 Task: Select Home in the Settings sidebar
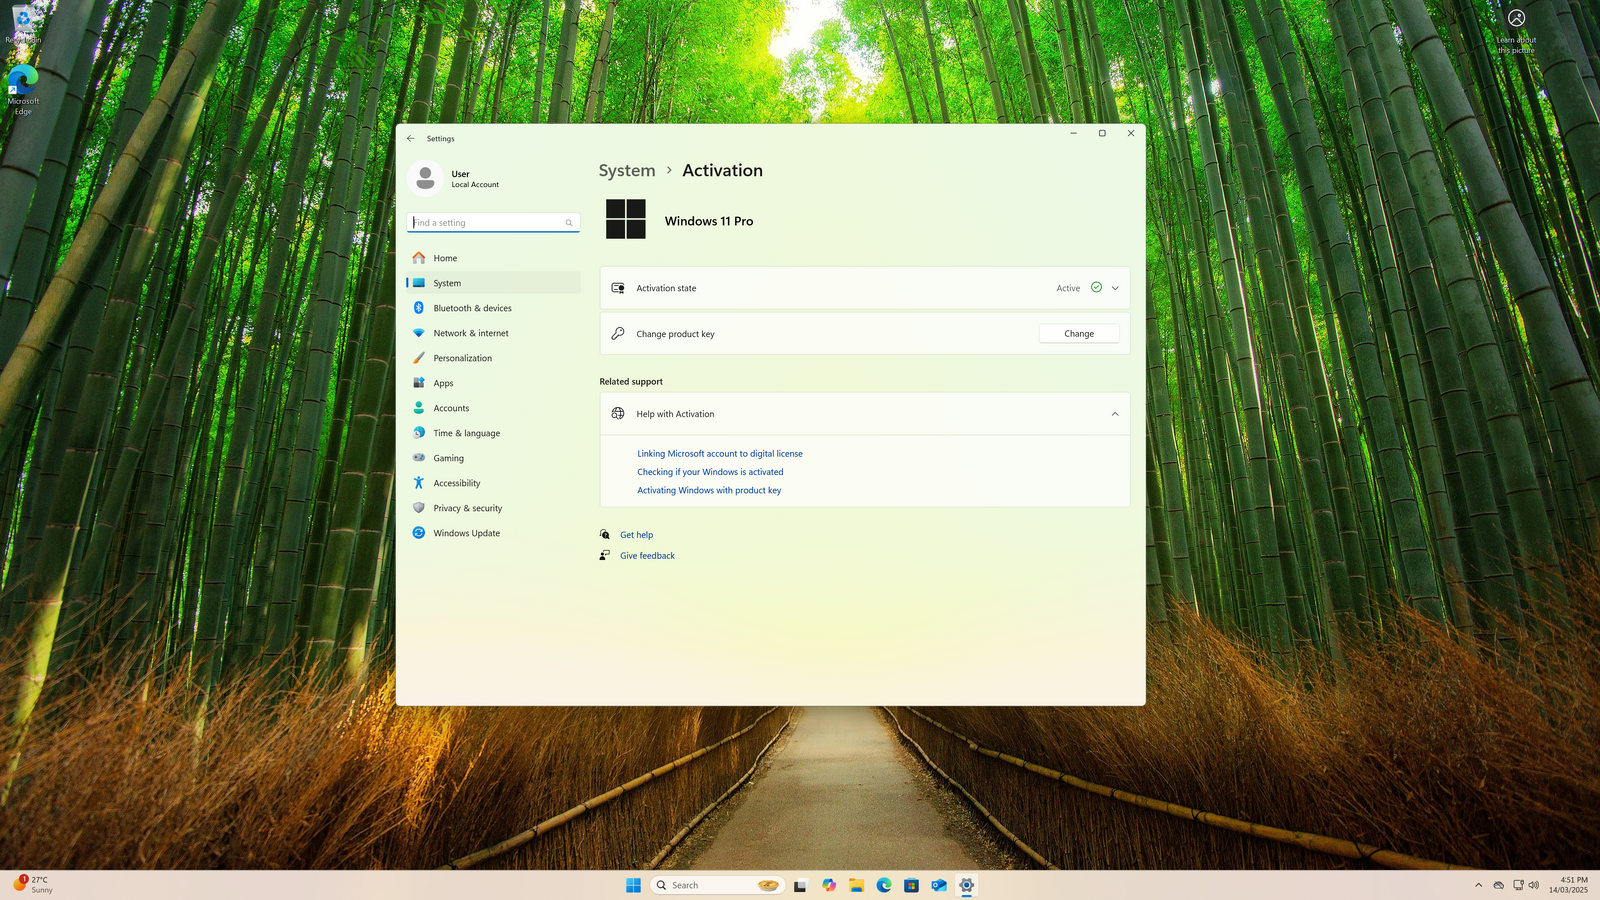click(x=445, y=258)
